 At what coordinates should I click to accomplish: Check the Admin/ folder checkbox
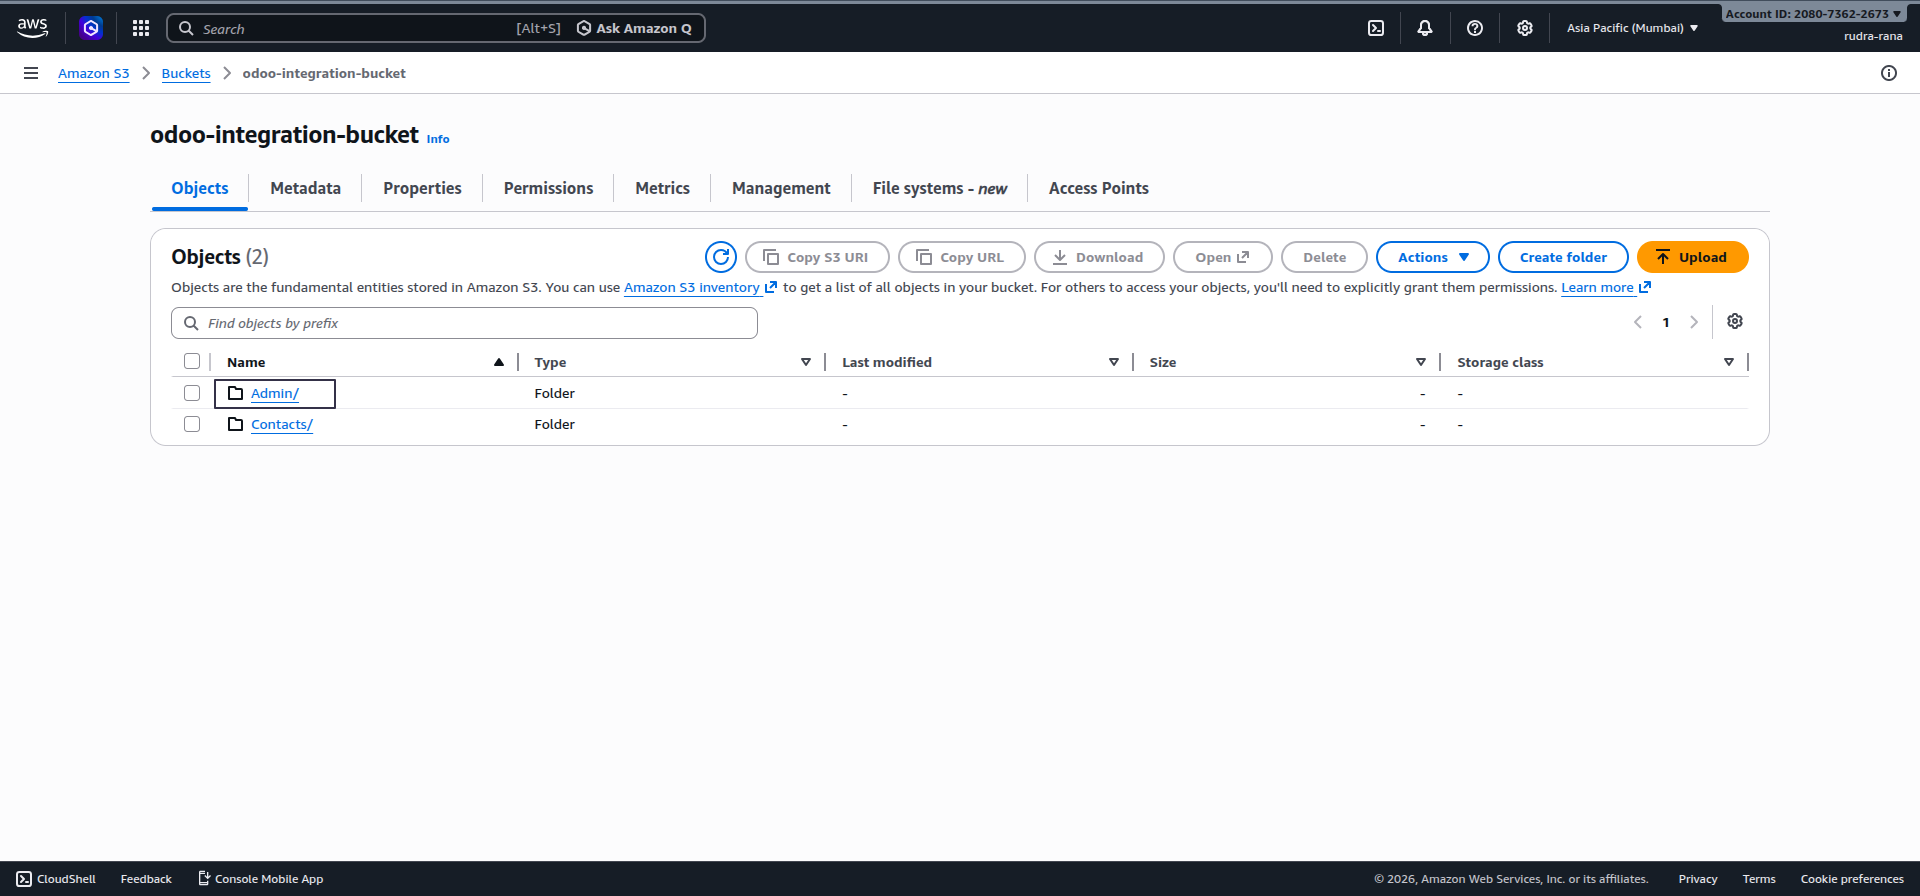pos(192,393)
